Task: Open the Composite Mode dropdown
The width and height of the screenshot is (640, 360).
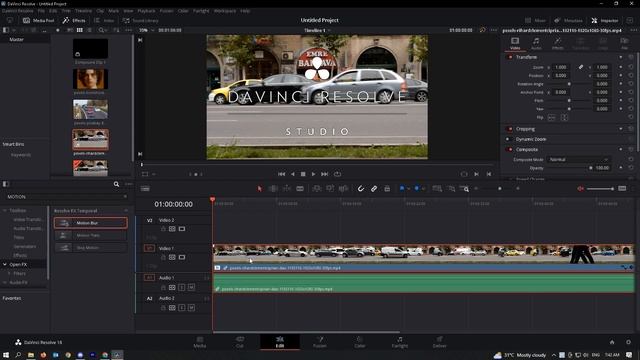Action: [578, 160]
